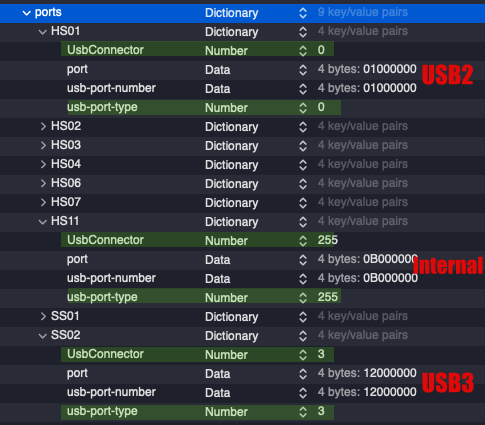This screenshot has height=425, width=485.
Task: Collapse the HS01 entry
Action: [43, 32]
